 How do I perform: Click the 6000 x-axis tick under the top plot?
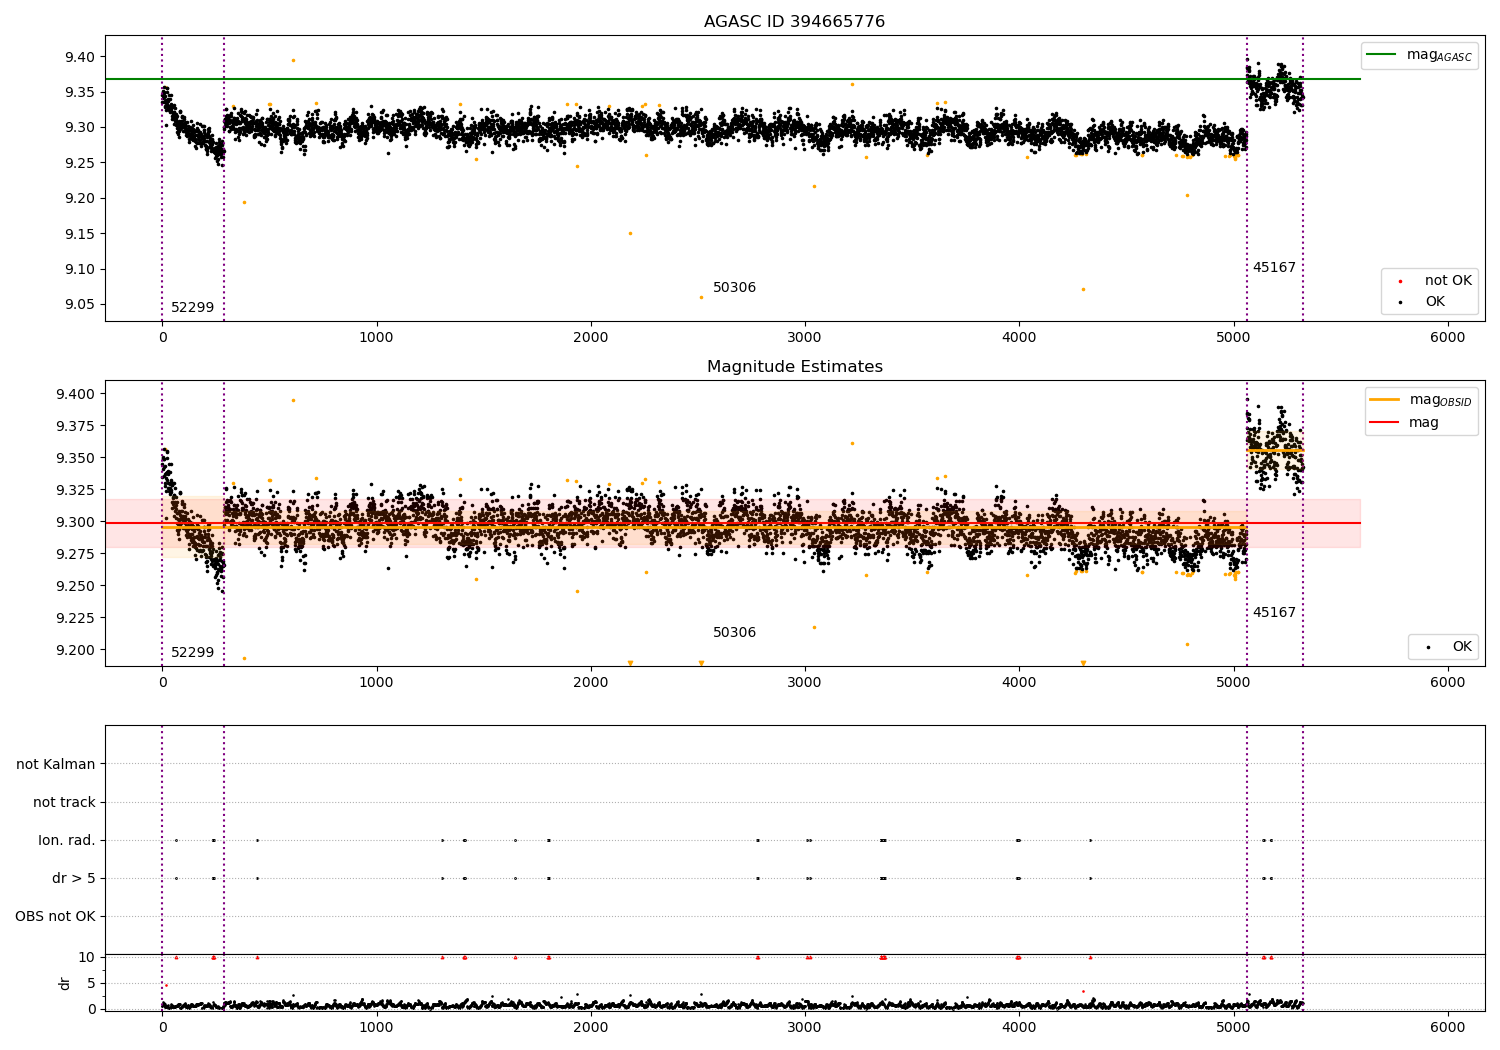pos(1448,338)
